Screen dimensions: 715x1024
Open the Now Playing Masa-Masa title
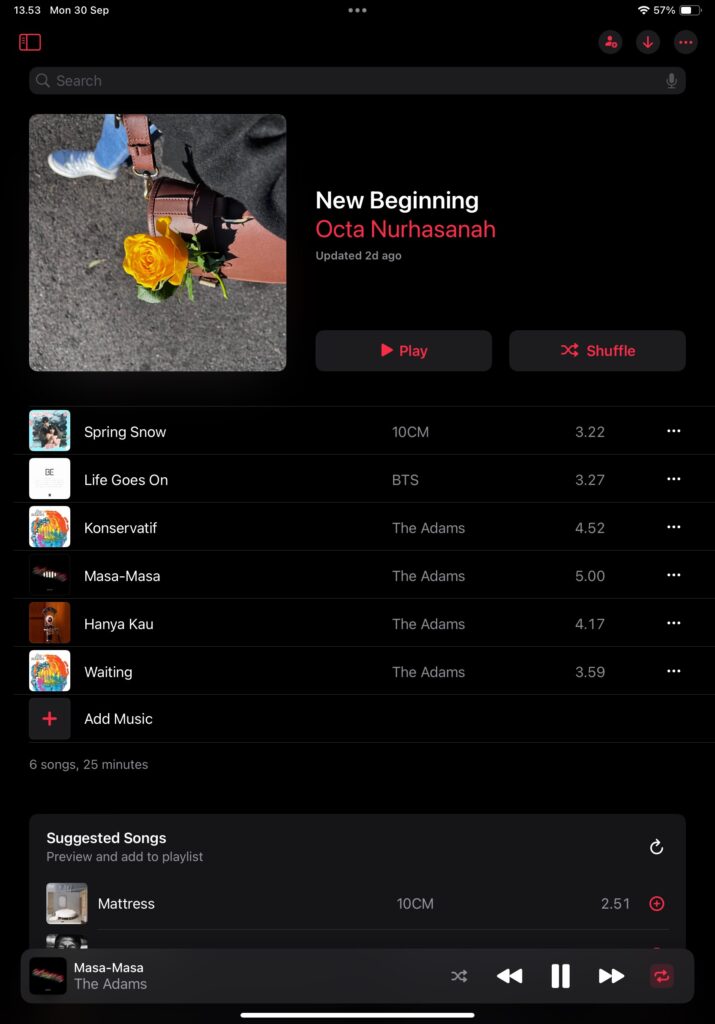coord(108,968)
